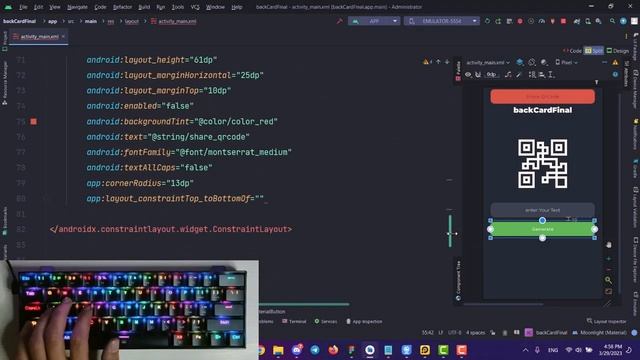640x360 pixels.
Task: Click the Zoom to Fit Screen icon
Action: 609,291
